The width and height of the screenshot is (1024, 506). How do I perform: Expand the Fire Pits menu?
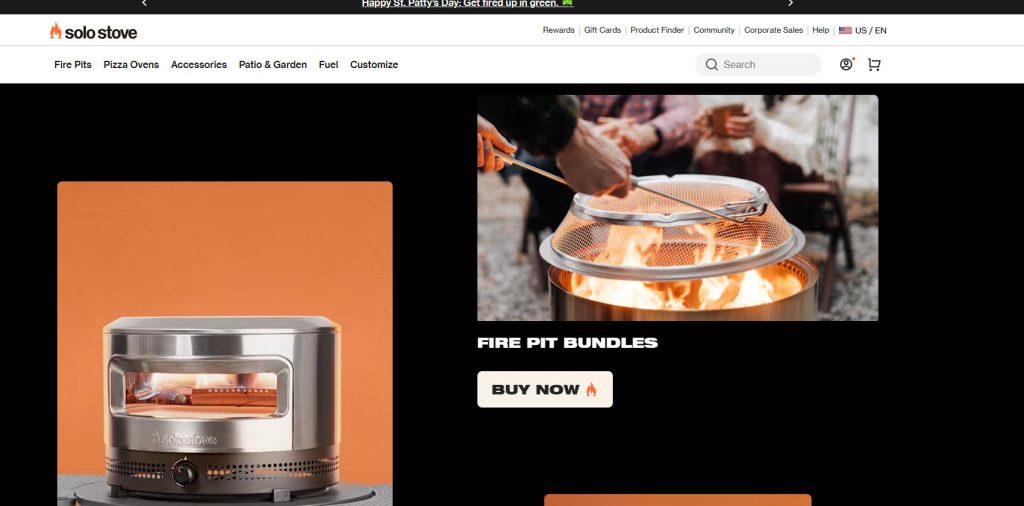(x=72, y=65)
